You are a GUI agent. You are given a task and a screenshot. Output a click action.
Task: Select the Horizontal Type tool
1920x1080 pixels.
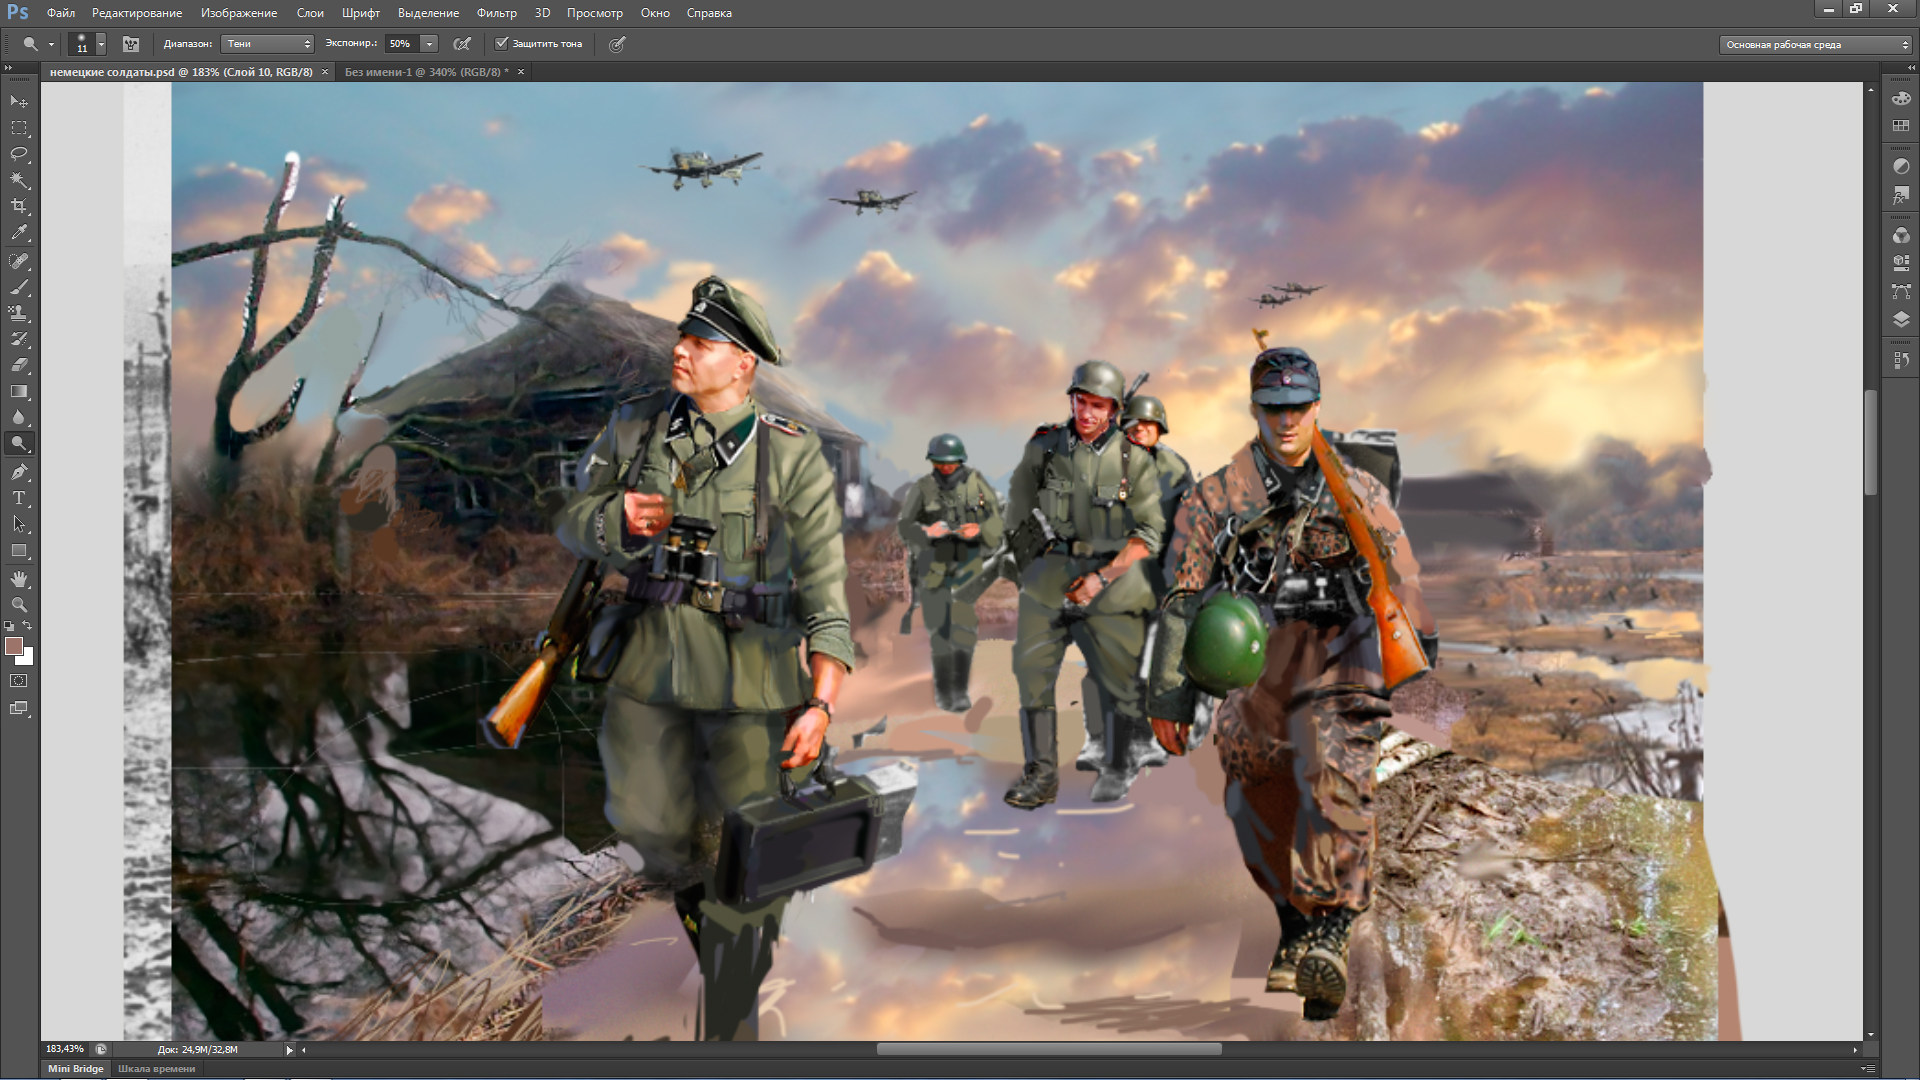tap(19, 498)
